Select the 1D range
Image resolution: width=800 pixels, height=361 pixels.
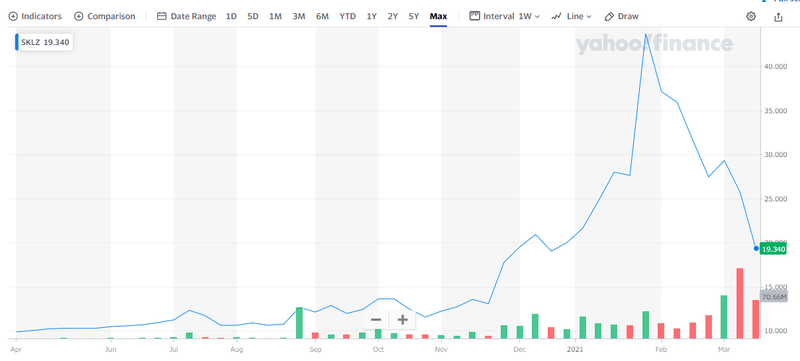(231, 16)
